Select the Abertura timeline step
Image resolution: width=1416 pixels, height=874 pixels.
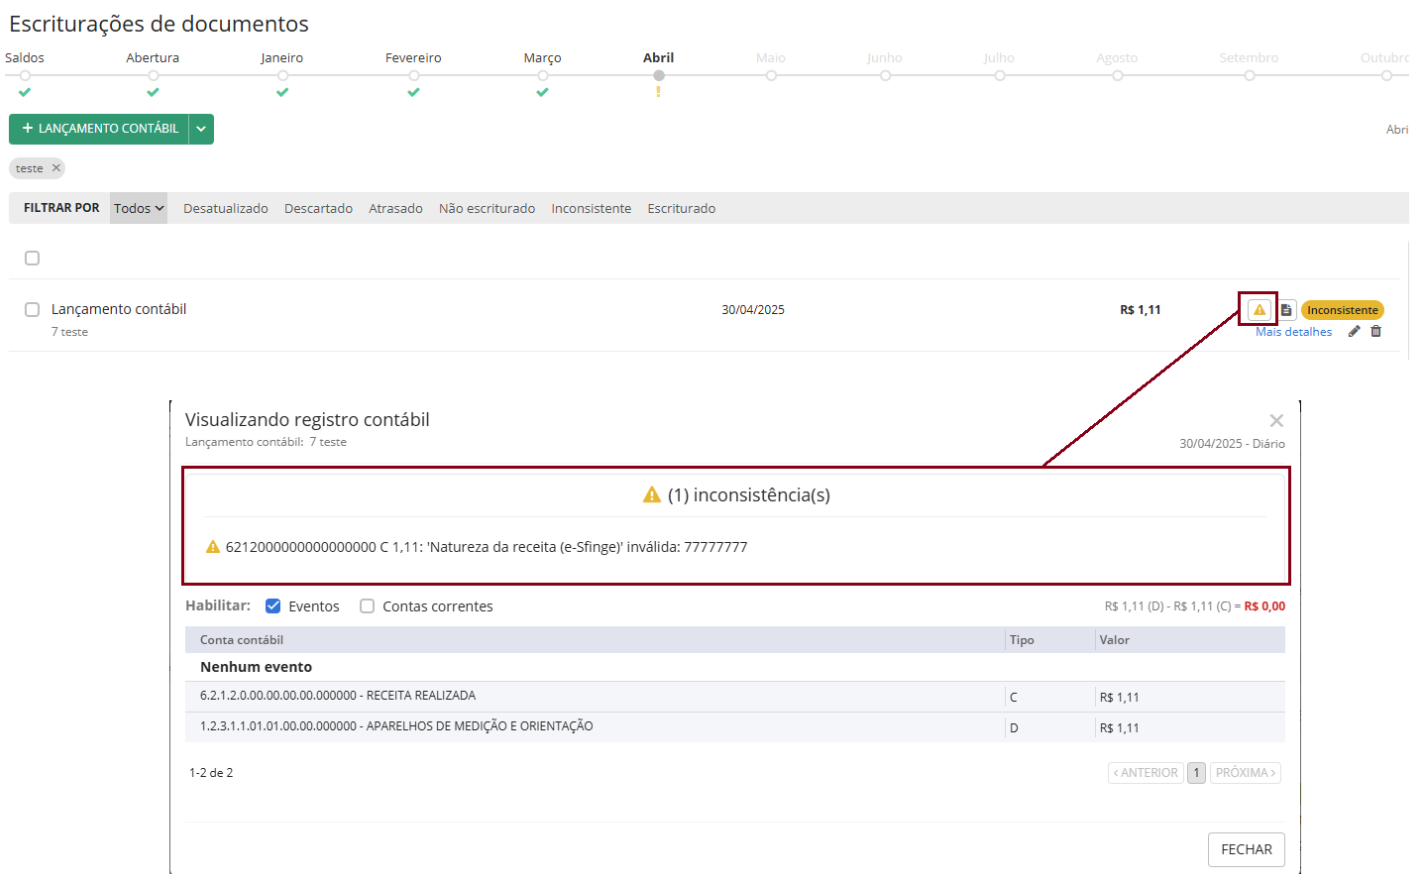click(153, 75)
